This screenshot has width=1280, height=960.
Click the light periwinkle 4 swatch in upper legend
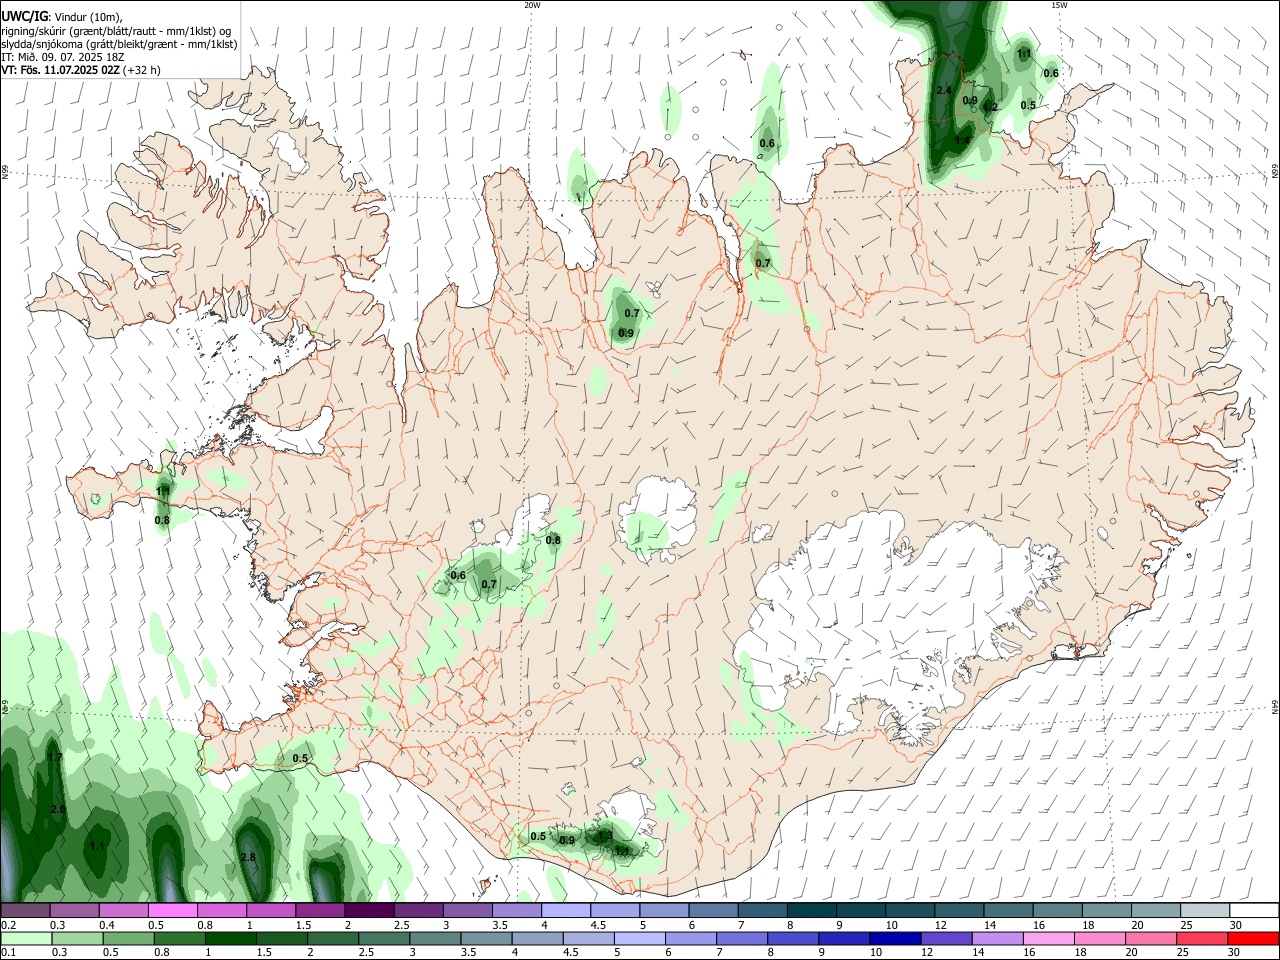tap(566, 911)
